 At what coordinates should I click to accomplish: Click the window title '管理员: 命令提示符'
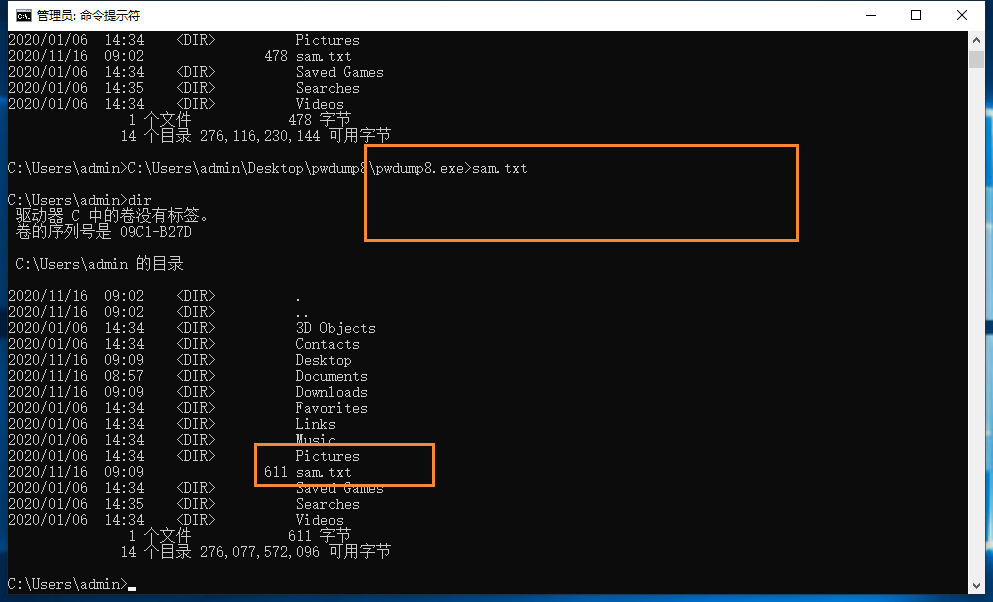click(89, 15)
